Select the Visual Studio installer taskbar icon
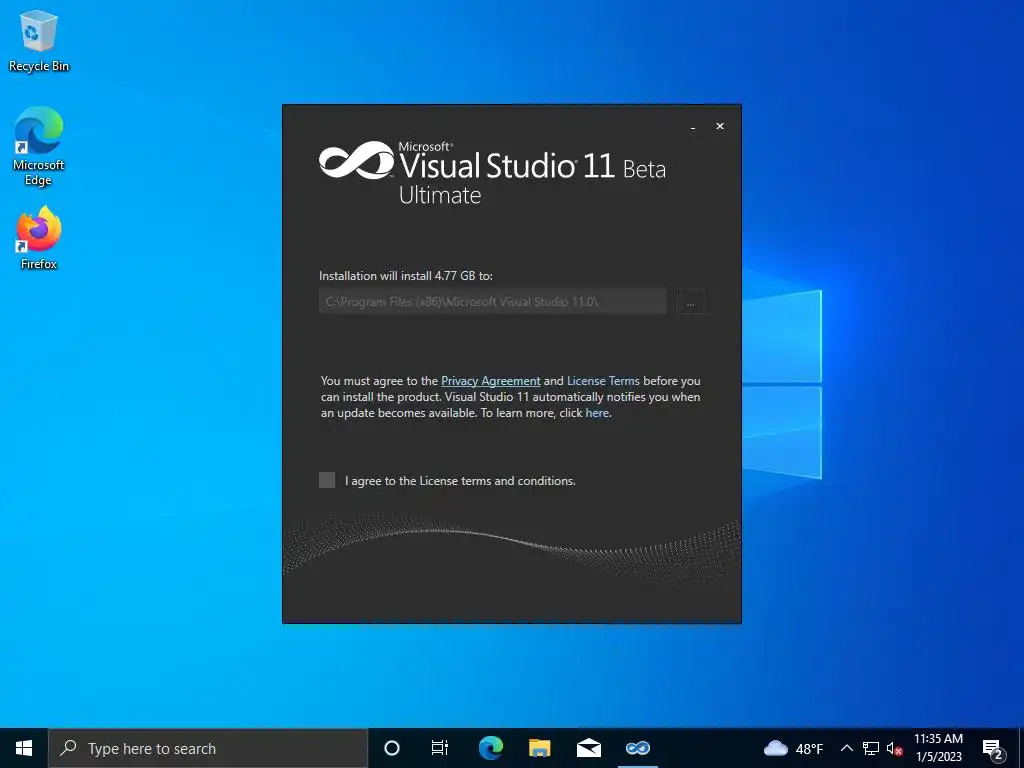Image resolution: width=1024 pixels, height=768 pixels. pyautogui.click(x=637, y=748)
